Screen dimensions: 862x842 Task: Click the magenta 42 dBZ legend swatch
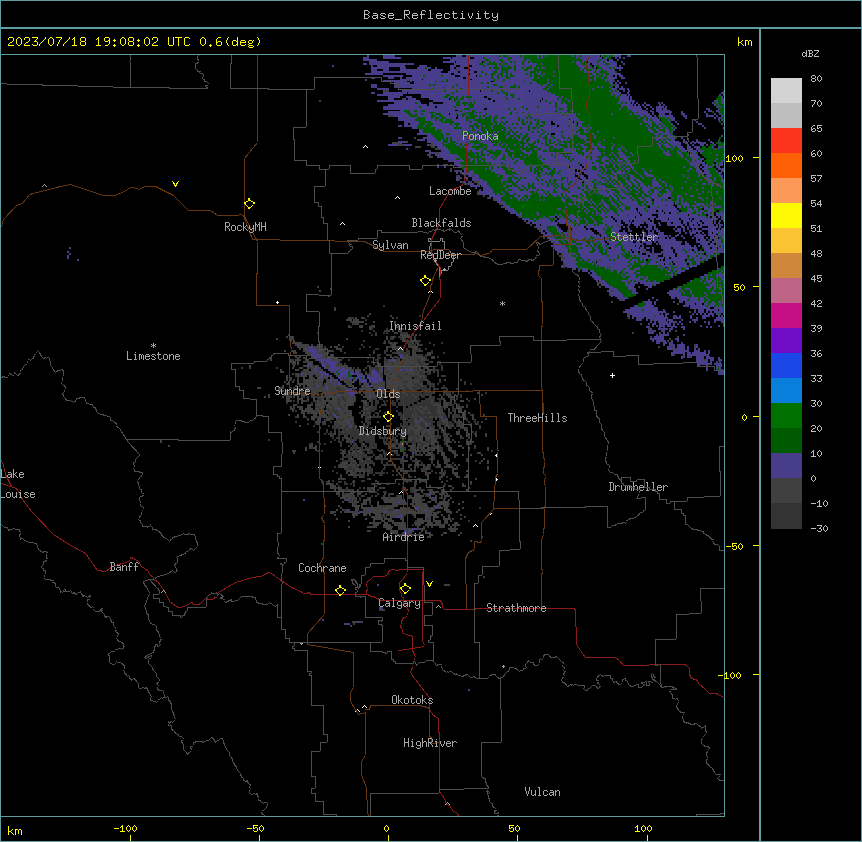pyautogui.click(x=786, y=315)
